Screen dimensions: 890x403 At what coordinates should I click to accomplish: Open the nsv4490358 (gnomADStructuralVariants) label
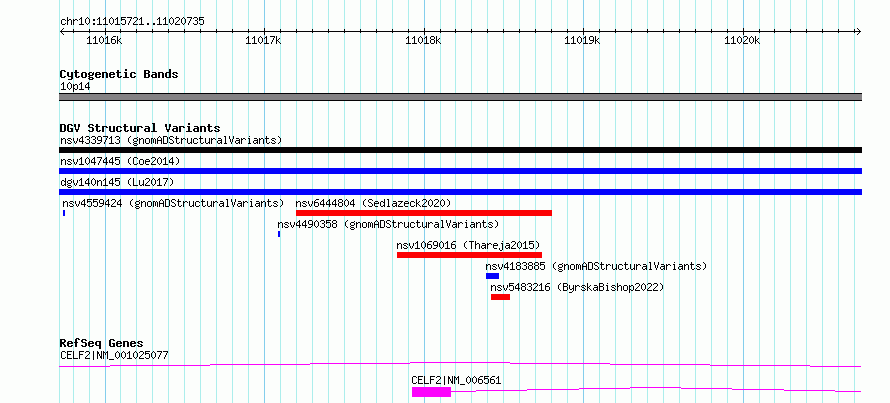388,224
